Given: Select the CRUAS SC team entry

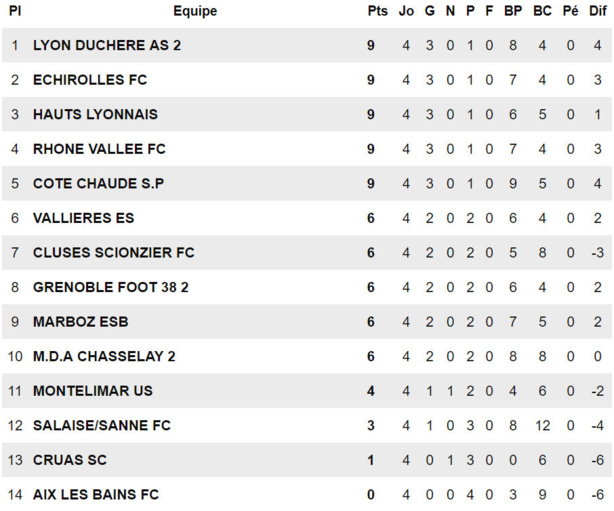Looking at the screenshot, I should pos(69,460).
